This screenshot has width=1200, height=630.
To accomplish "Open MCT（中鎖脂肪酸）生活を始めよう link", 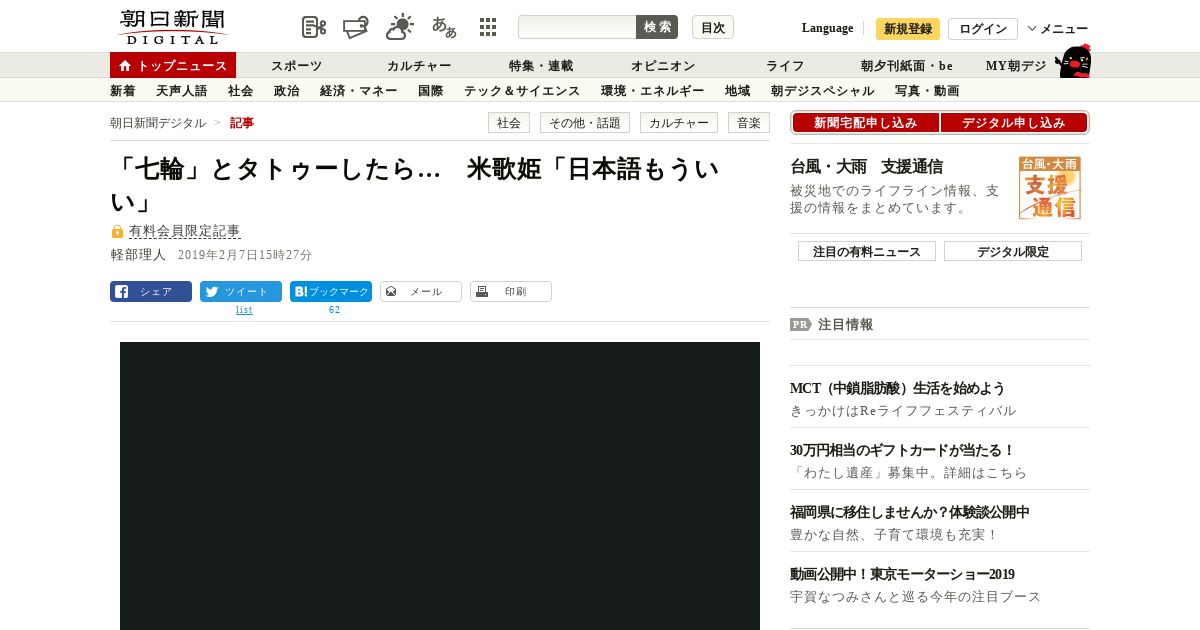I will click(x=897, y=388).
